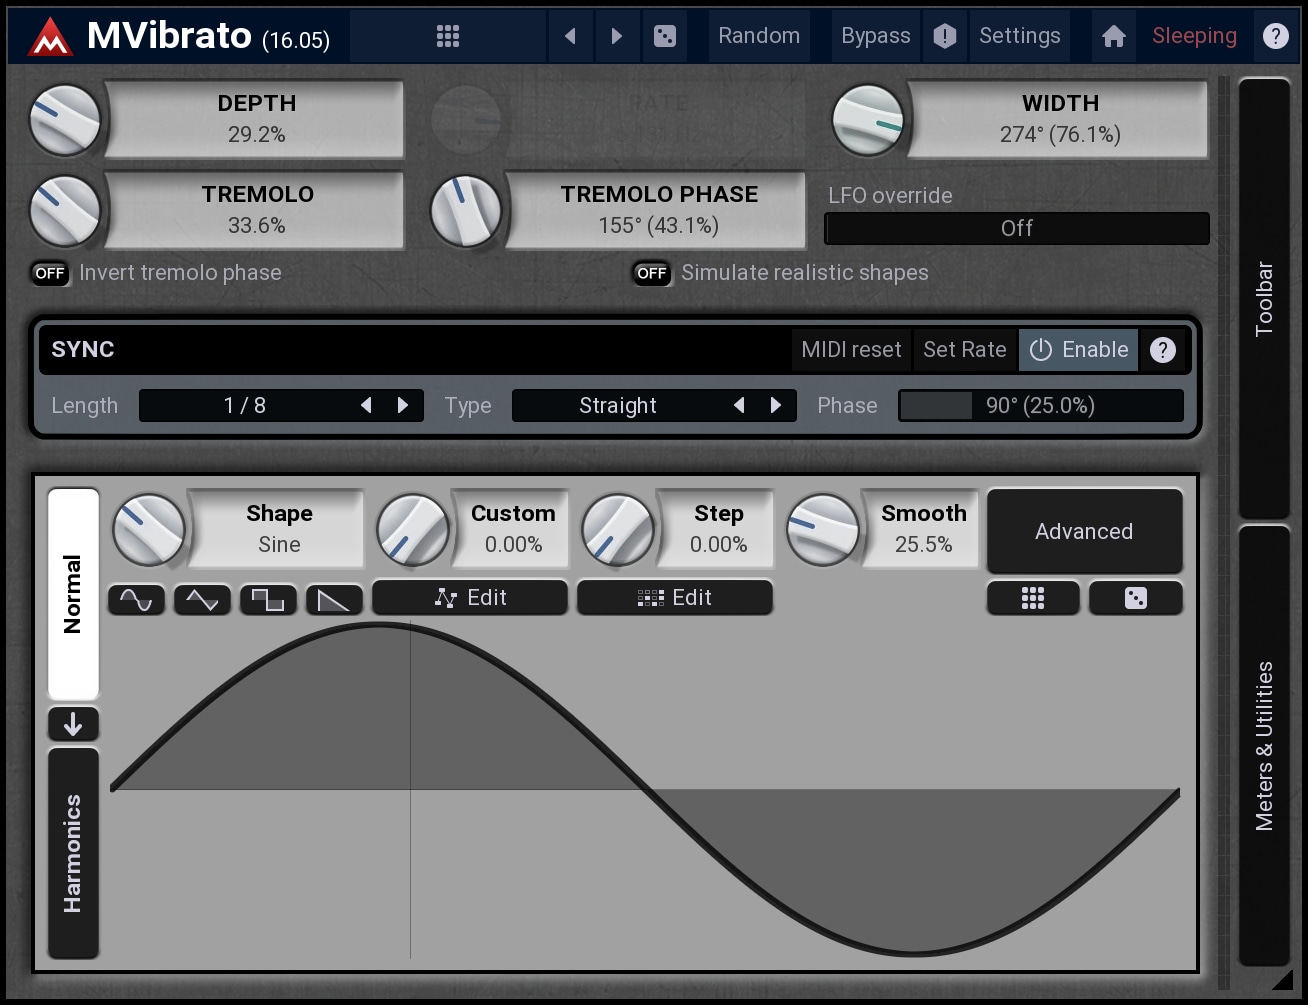
Task: Select the next sync Type with the right arrow
Action: click(x=776, y=405)
